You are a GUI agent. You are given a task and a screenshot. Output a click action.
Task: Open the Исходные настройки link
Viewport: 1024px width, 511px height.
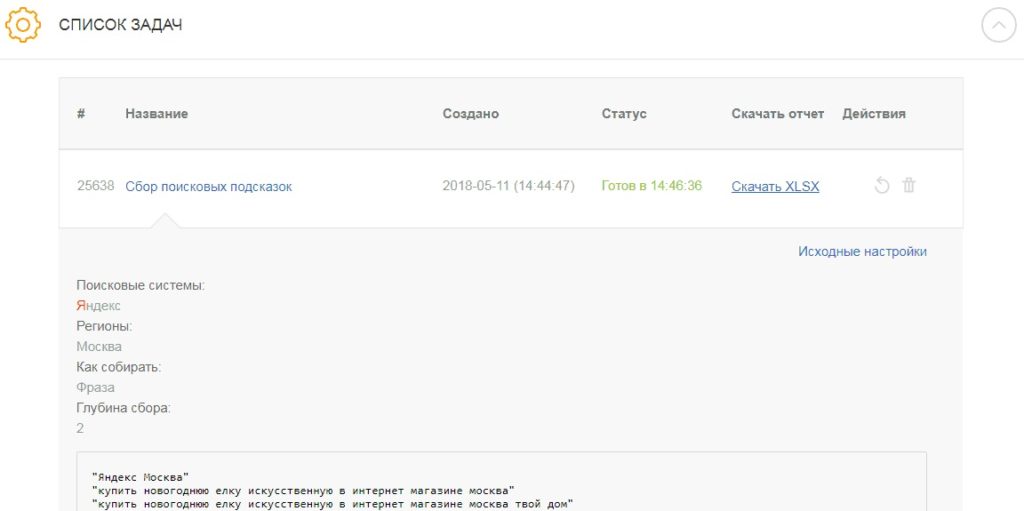862,252
